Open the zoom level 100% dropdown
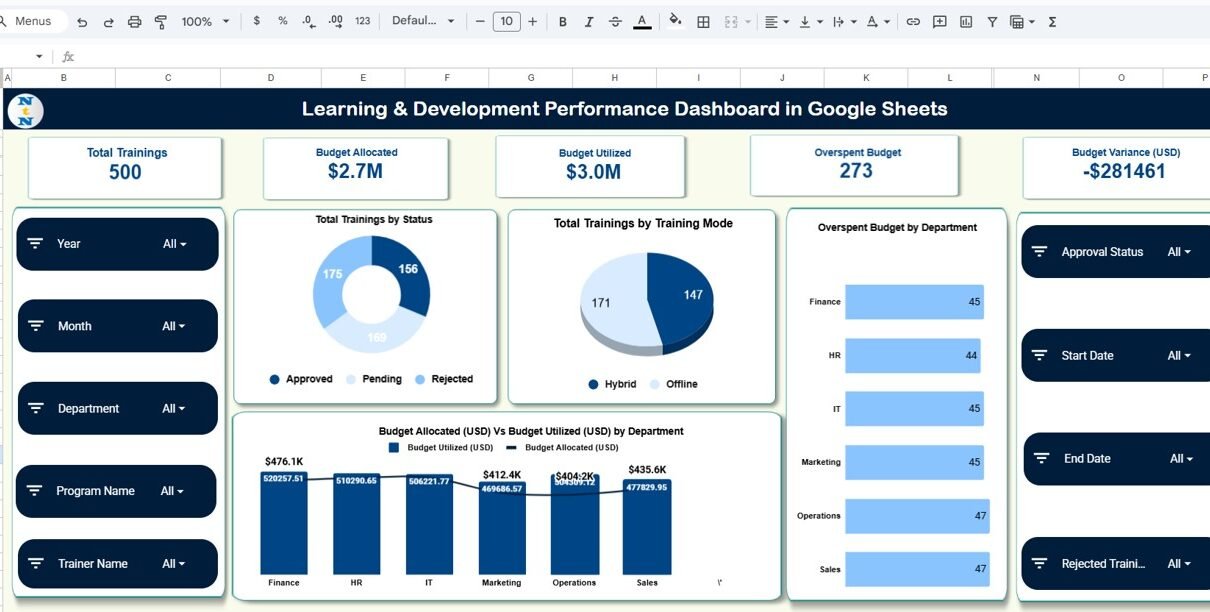Screen dimensions: 1210x612 205,22
